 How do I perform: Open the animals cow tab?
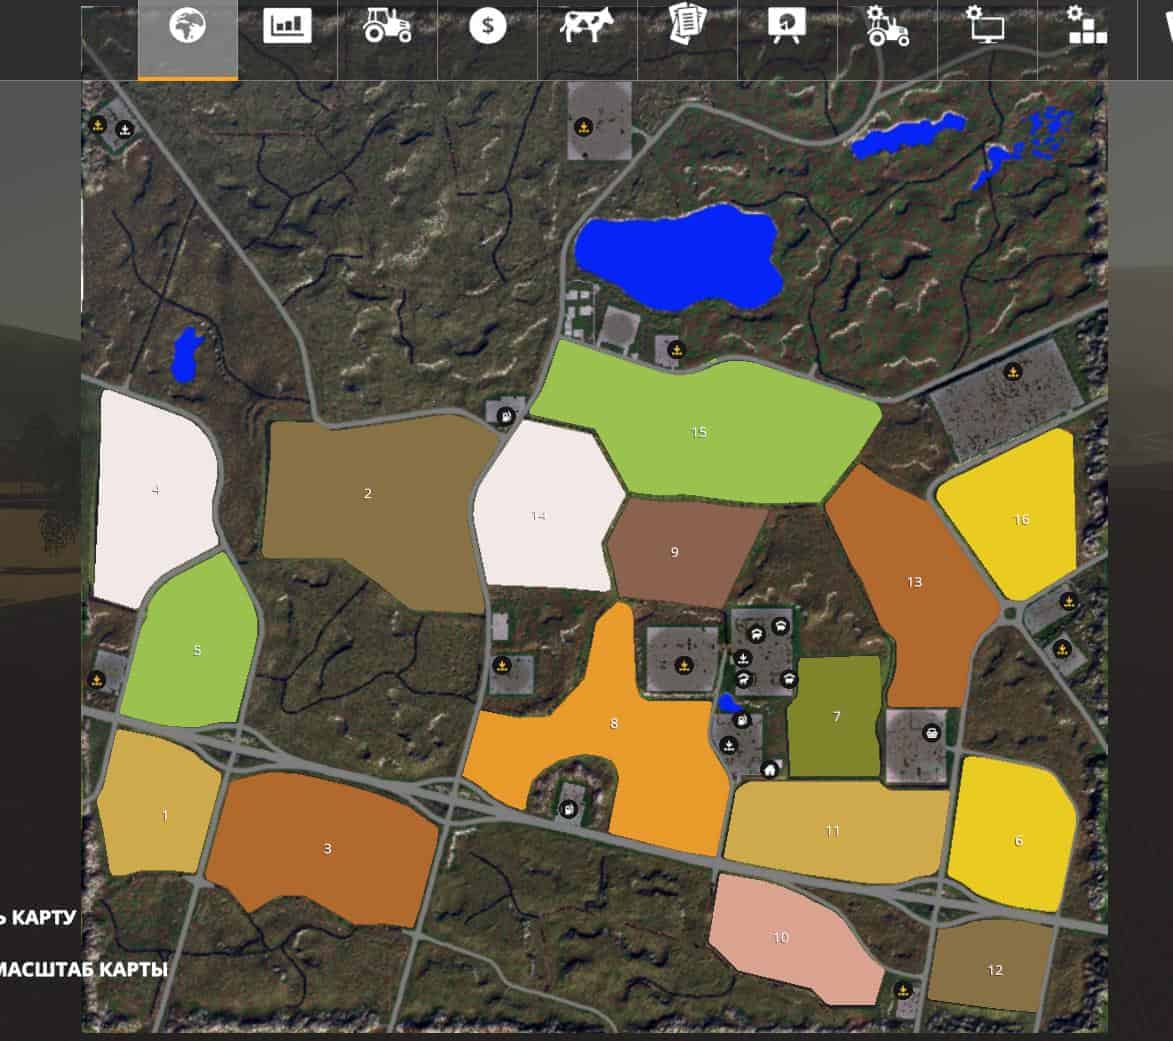point(587,27)
